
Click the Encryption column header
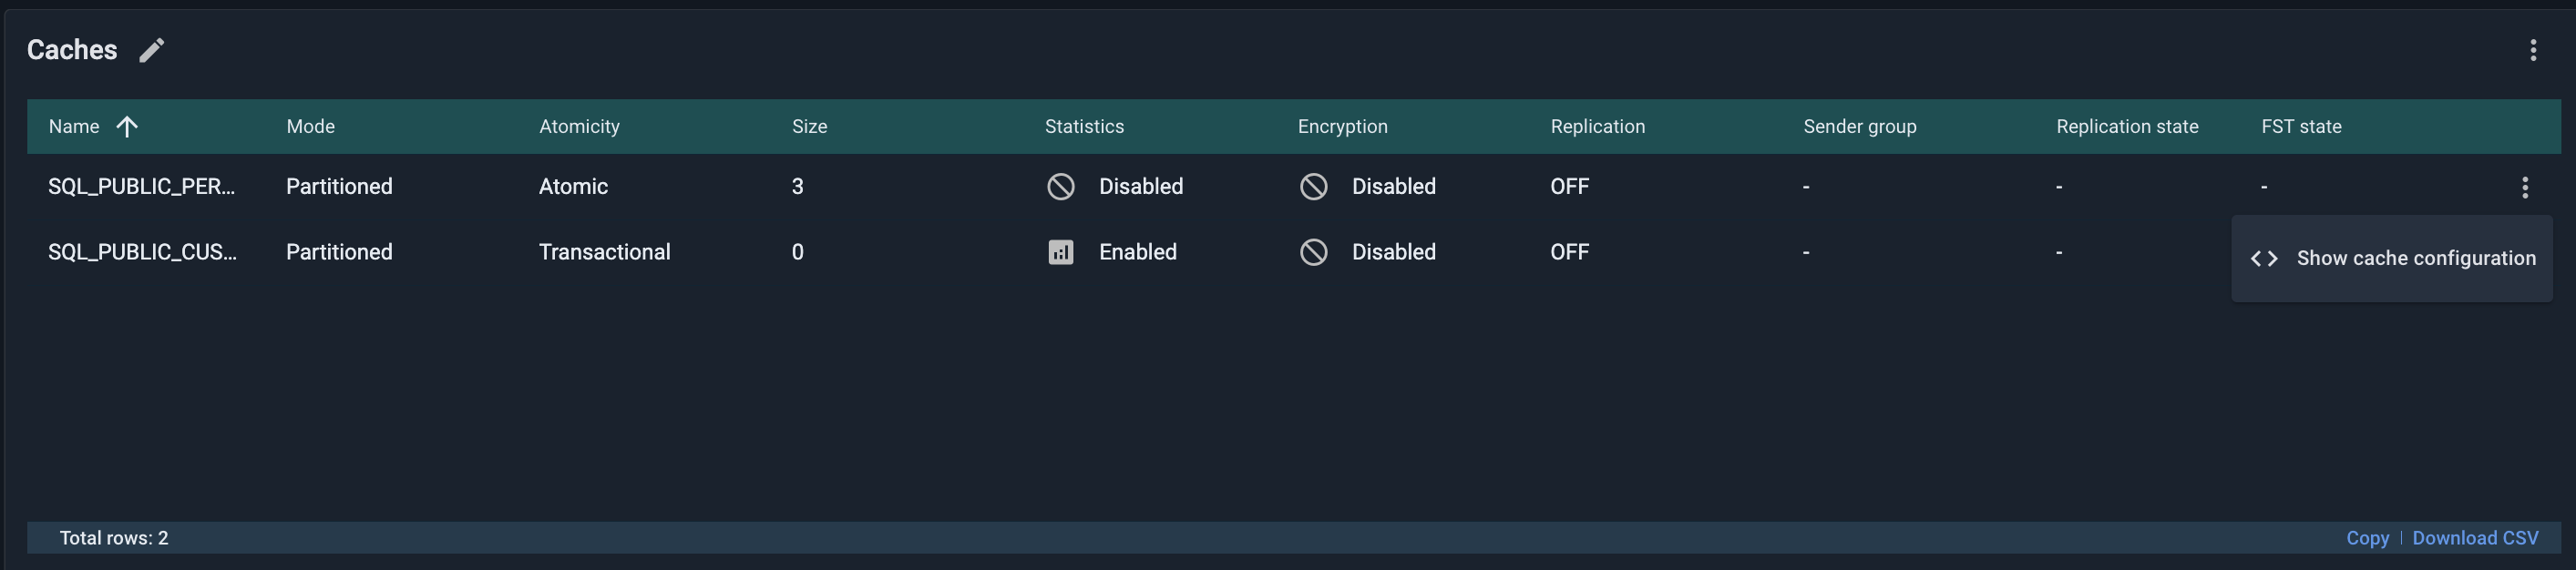pos(1342,127)
